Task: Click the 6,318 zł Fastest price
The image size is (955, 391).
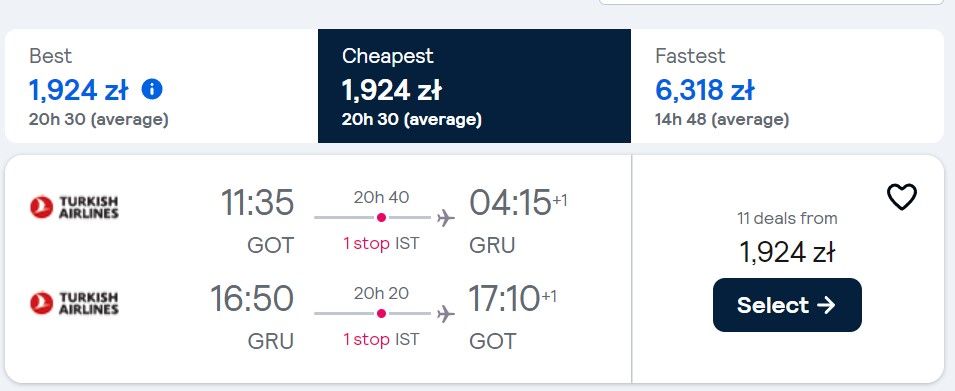Action: [x=705, y=90]
